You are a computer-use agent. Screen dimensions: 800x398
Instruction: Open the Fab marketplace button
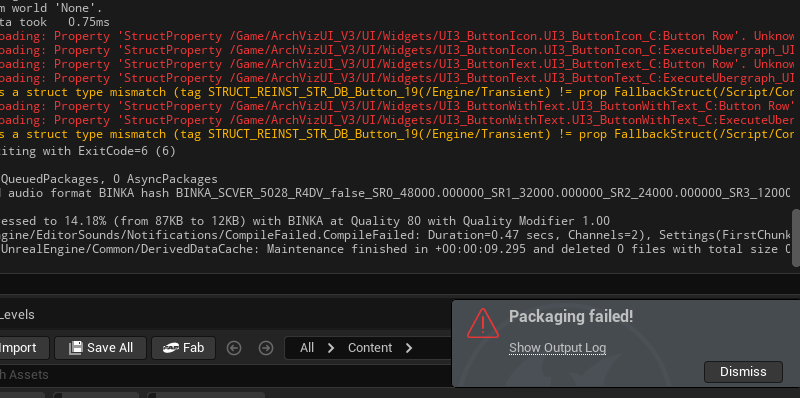click(x=184, y=348)
